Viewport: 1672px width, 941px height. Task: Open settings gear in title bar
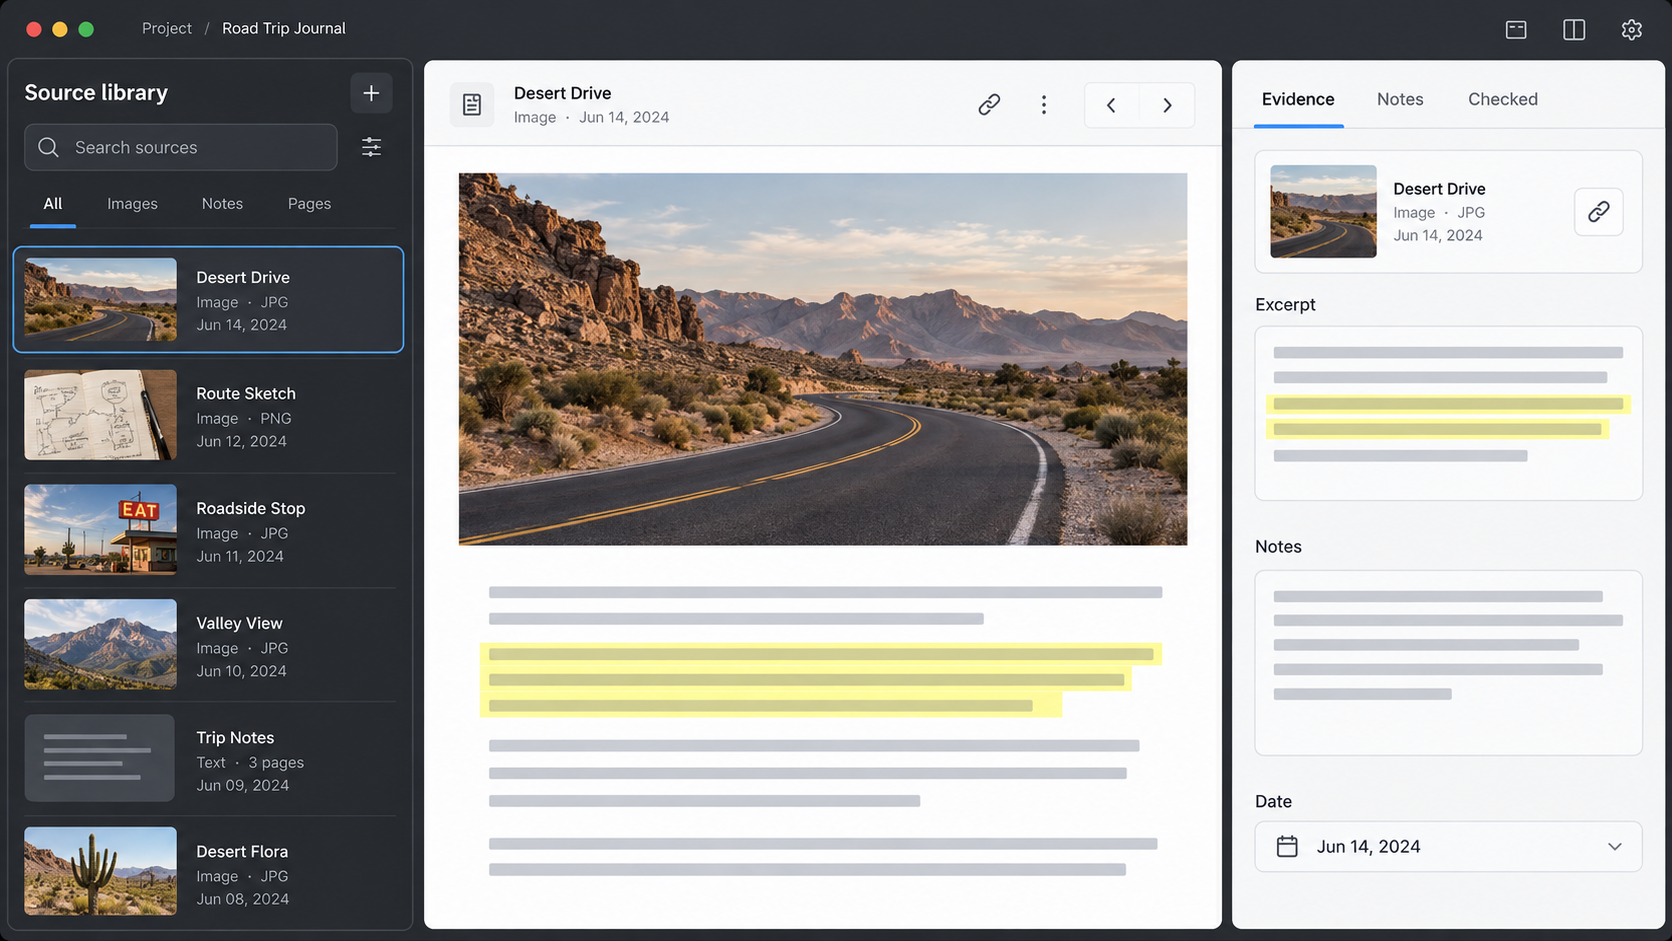1632,29
